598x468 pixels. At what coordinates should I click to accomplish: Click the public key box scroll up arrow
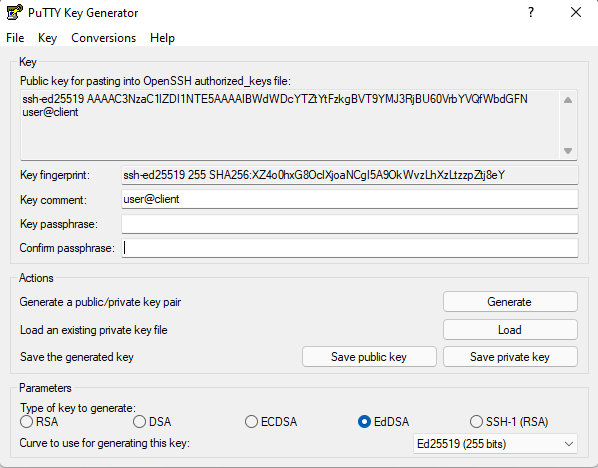(568, 100)
